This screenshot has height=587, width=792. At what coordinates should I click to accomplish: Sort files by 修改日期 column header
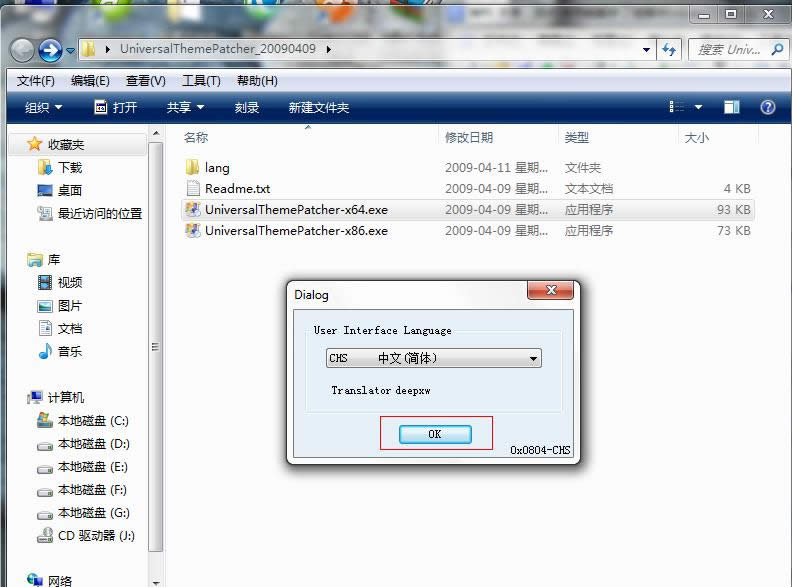pyautogui.click(x=469, y=138)
